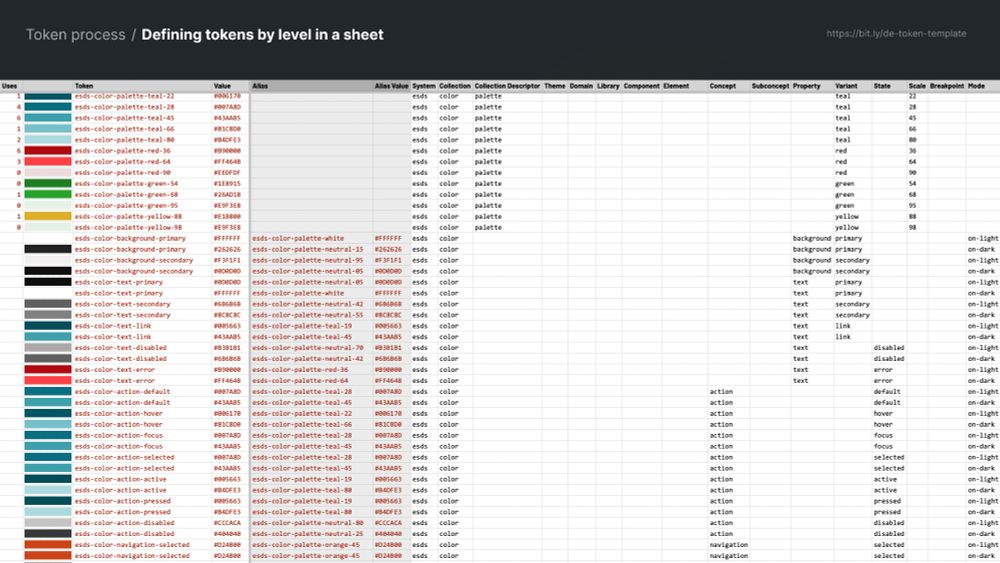The height and width of the screenshot is (563, 1000).
Task: Select value cell #EEDFDF
Action: point(227,172)
